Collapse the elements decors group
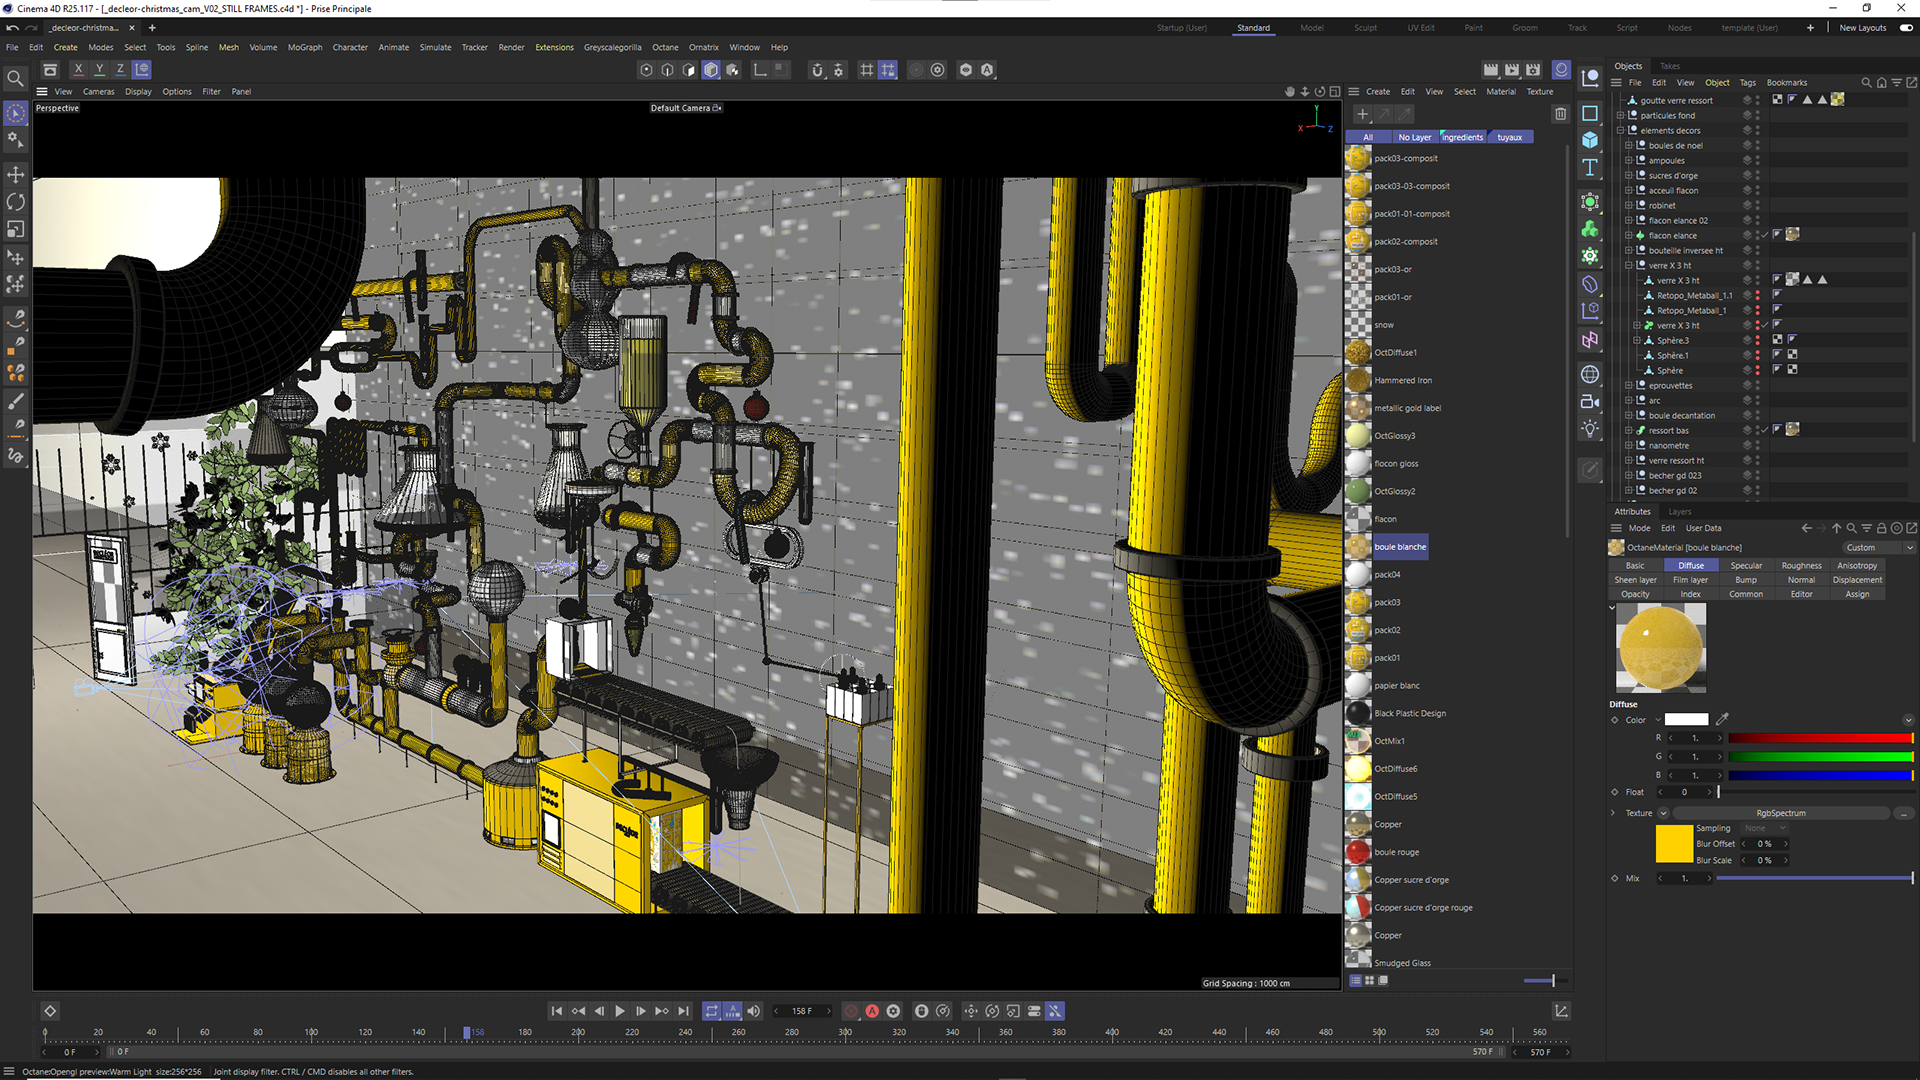This screenshot has width=1920, height=1080. [1620, 130]
